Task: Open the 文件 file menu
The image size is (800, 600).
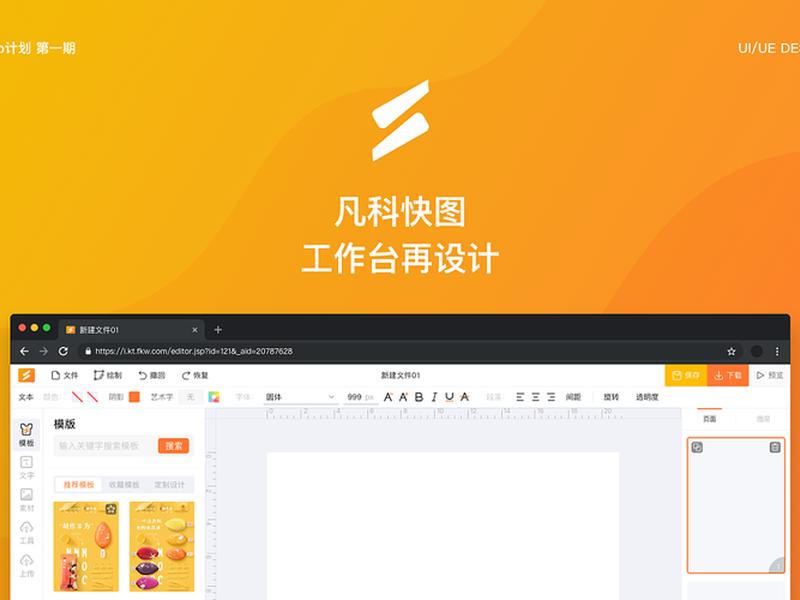Action: coord(64,375)
